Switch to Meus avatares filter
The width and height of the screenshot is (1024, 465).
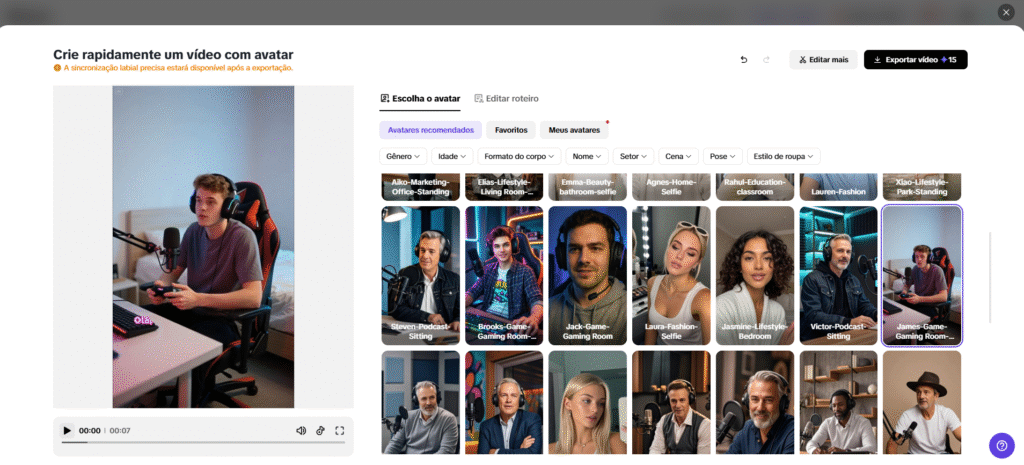574,130
